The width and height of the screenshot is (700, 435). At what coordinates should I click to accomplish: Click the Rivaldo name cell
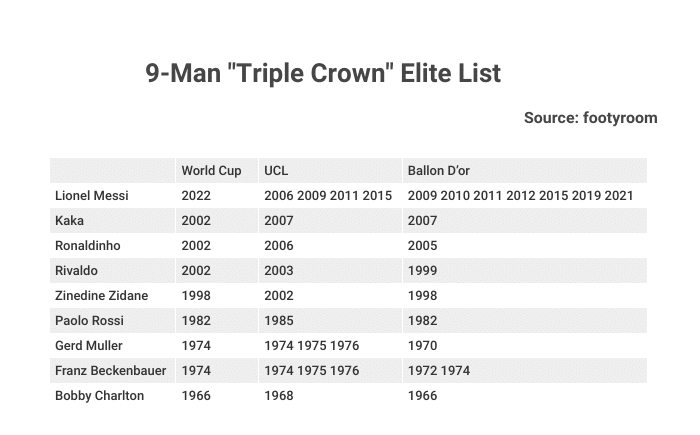tap(112, 271)
